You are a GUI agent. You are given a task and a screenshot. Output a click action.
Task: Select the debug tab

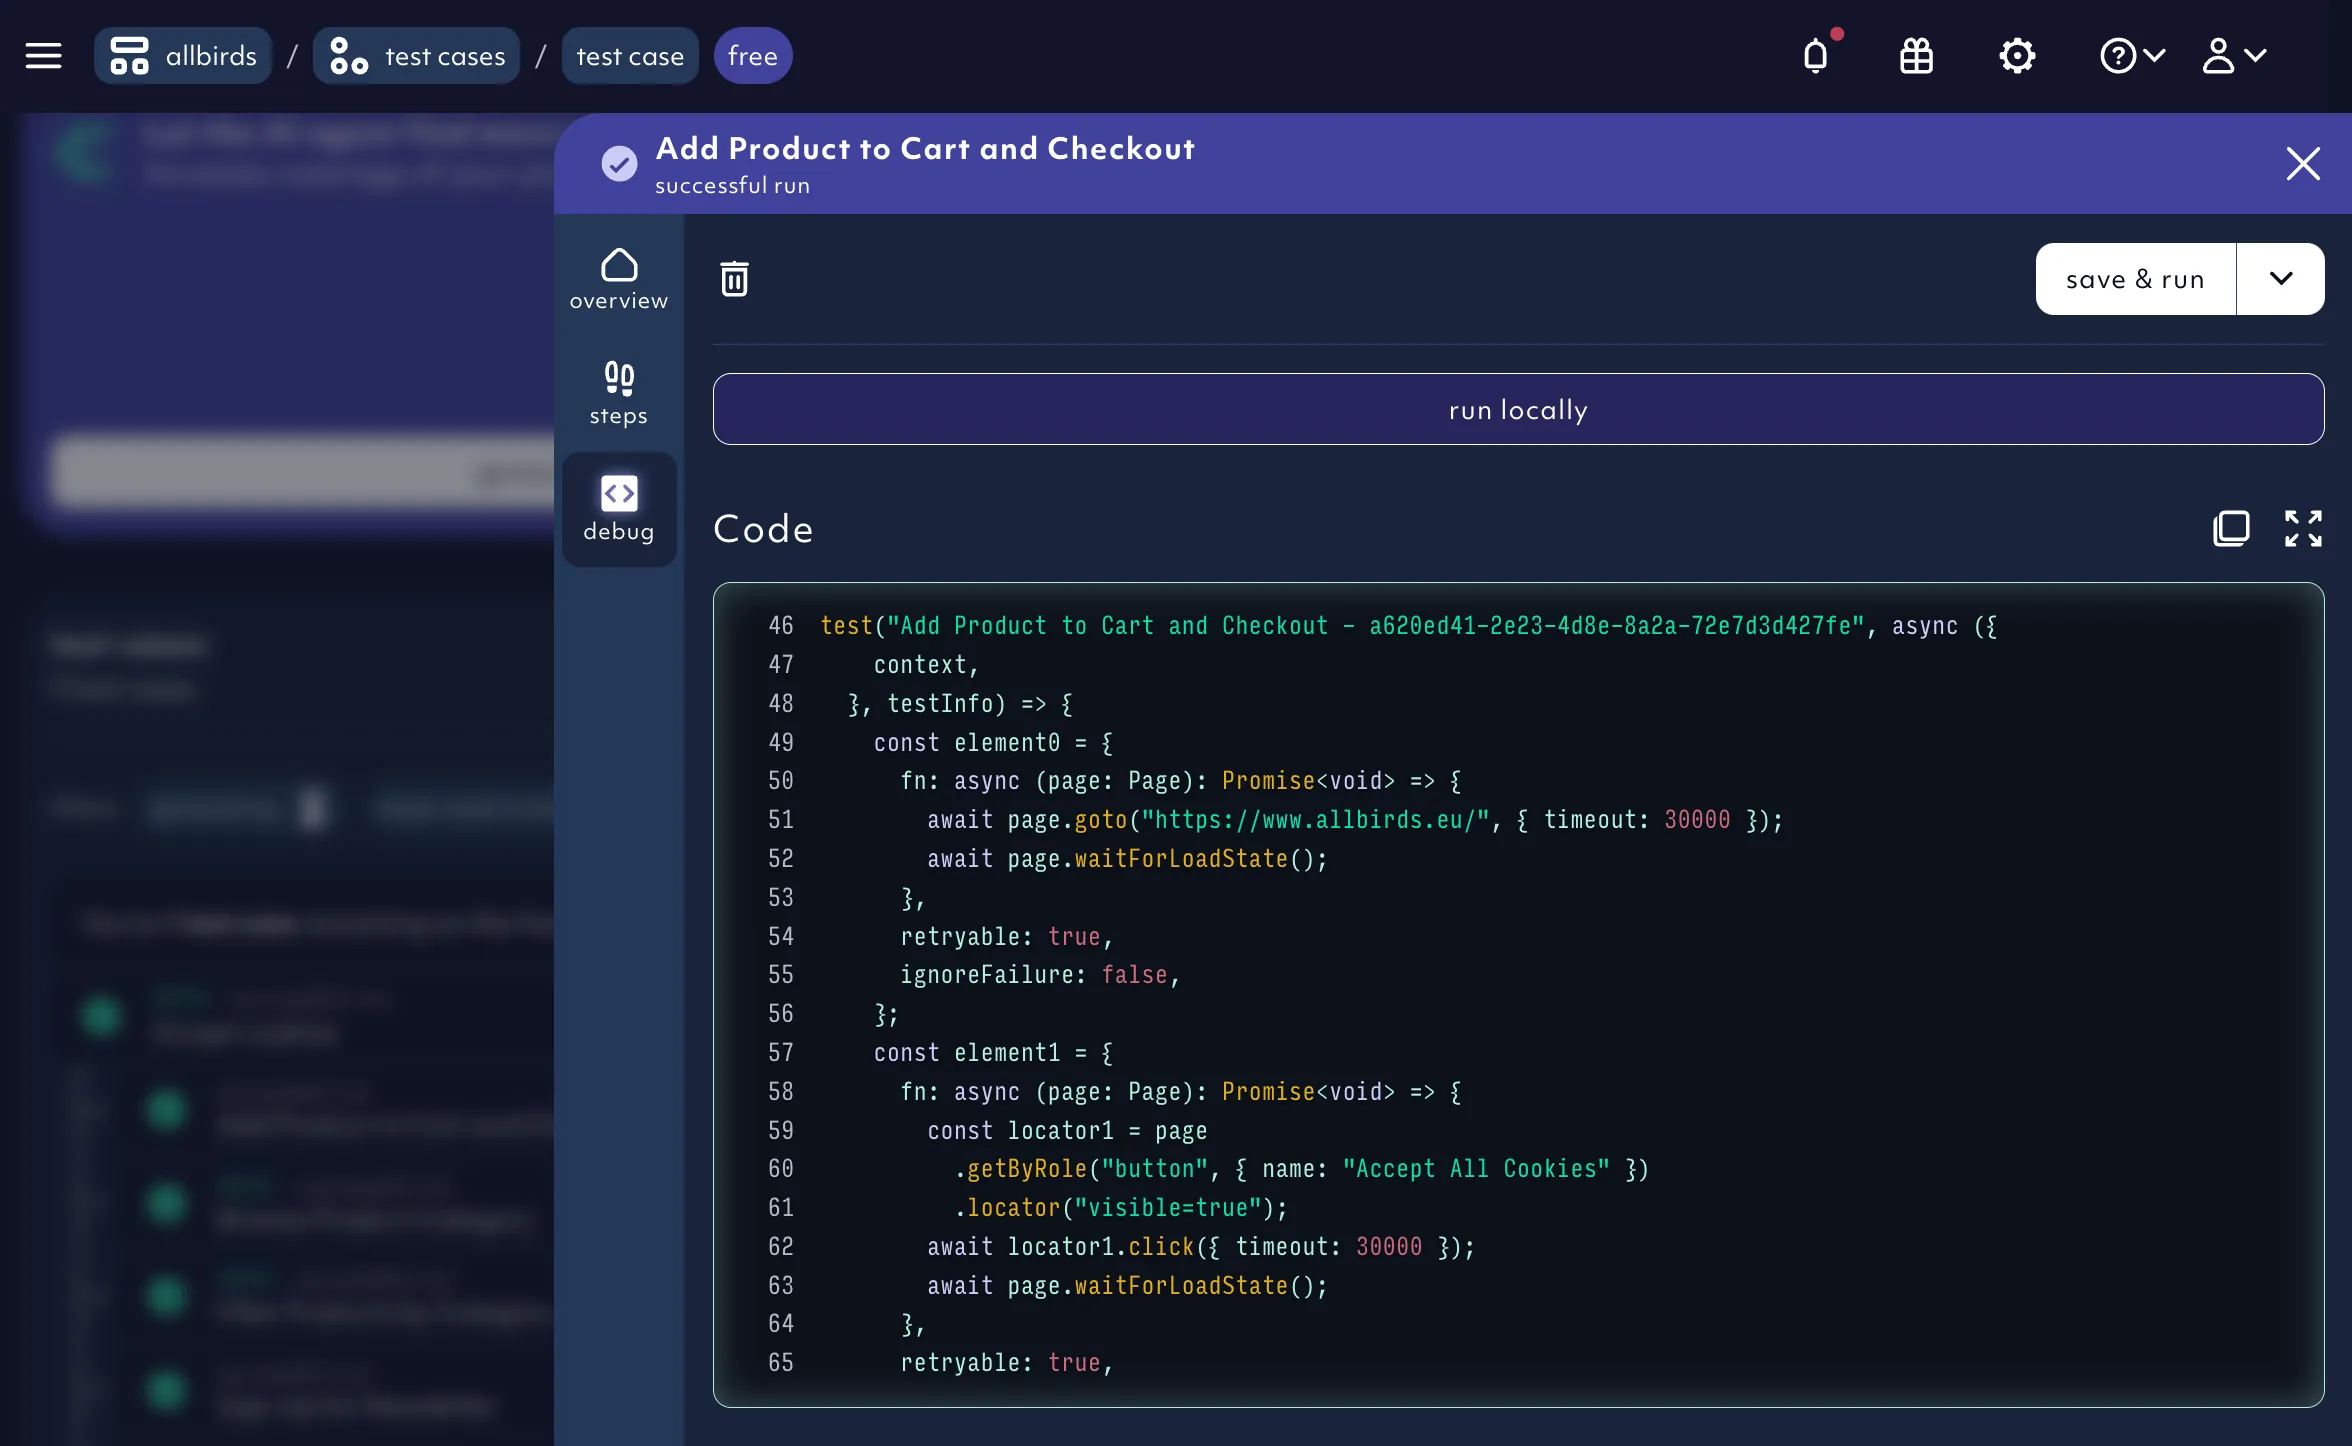(619, 509)
